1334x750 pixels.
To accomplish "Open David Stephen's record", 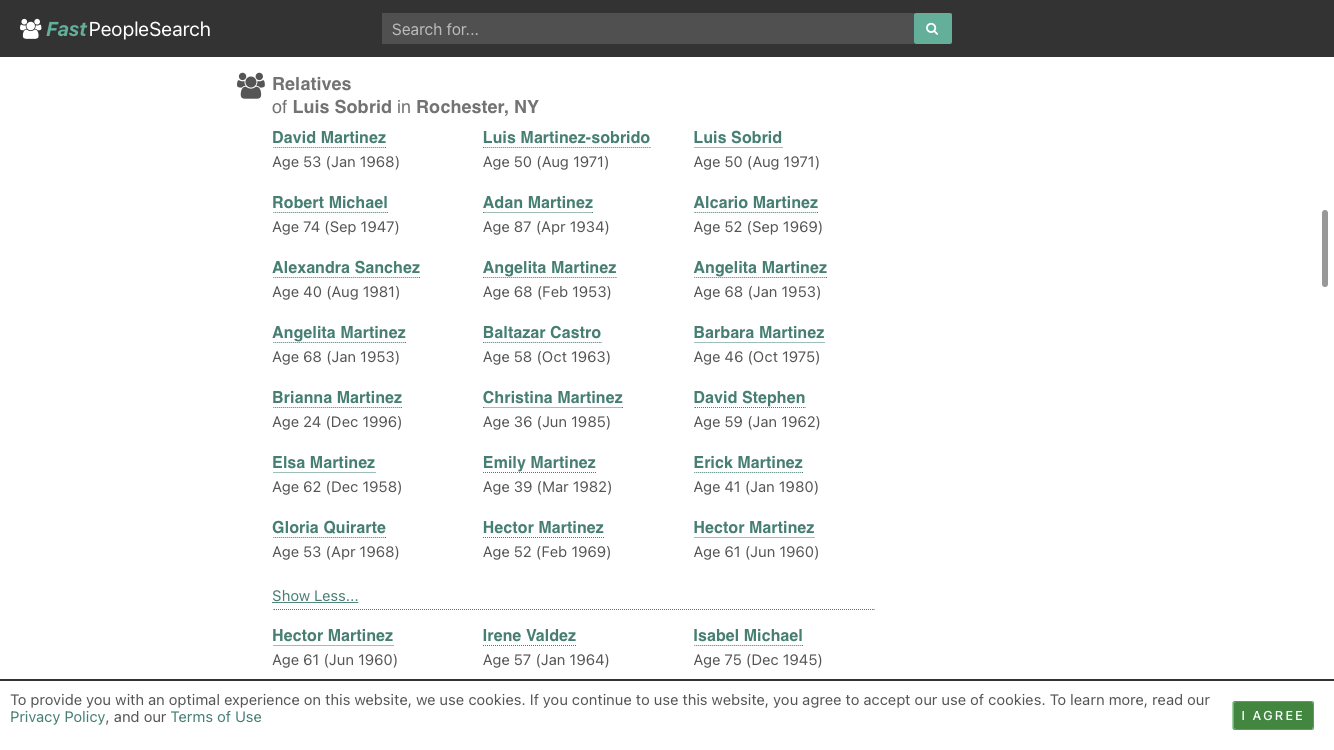I will 749,398.
